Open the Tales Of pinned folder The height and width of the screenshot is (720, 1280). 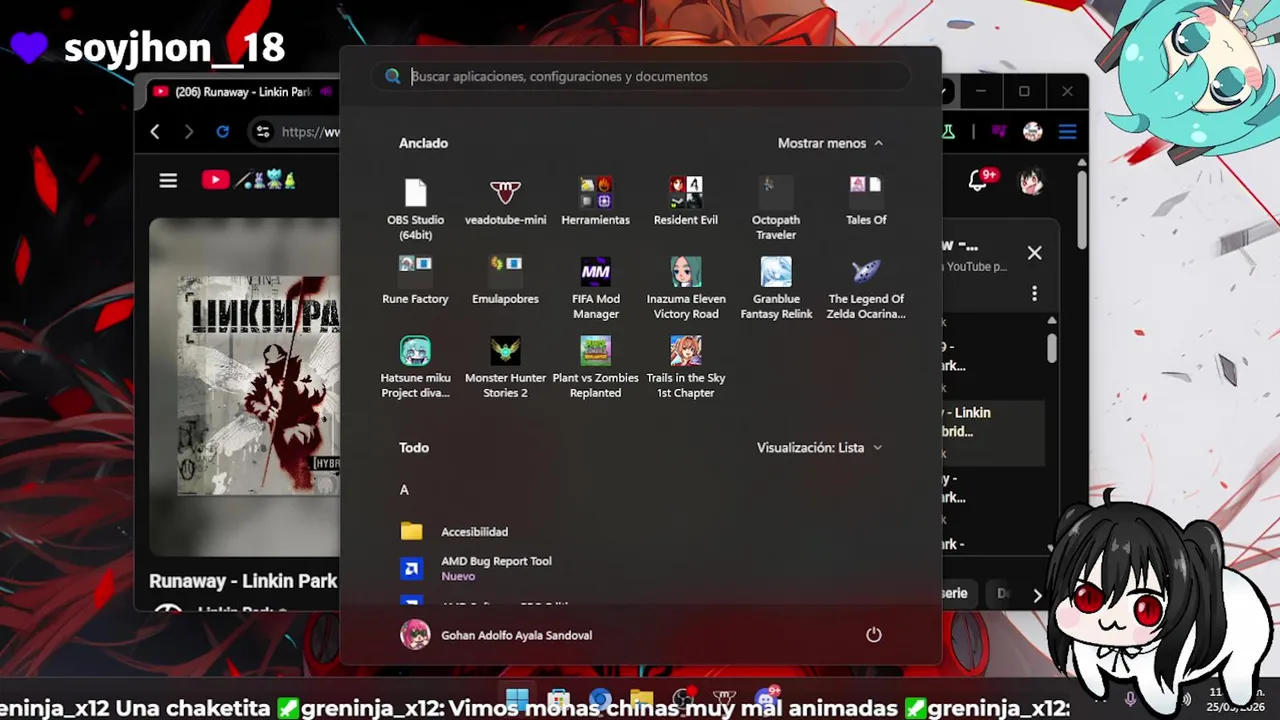pos(866,202)
